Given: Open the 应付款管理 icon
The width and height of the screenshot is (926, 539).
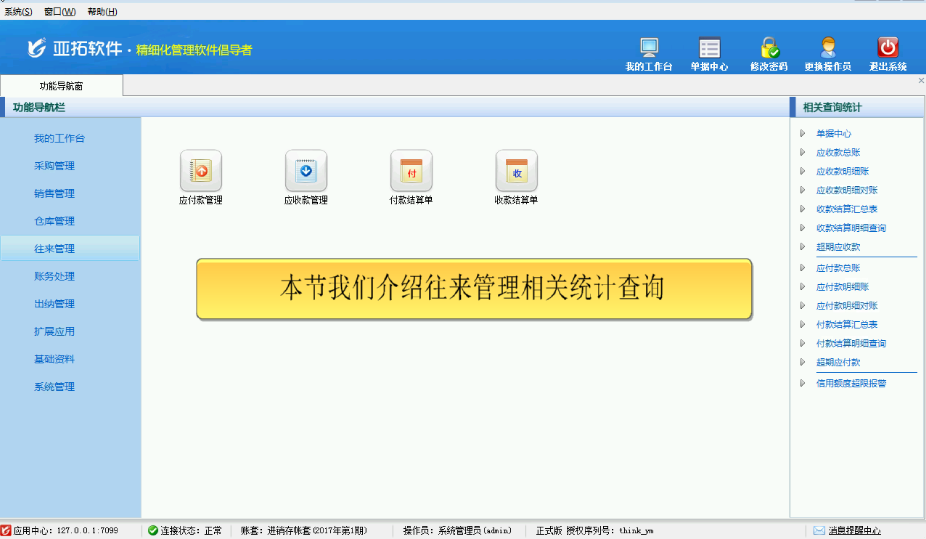Looking at the screenshot, I should click(x=200, y=171).
